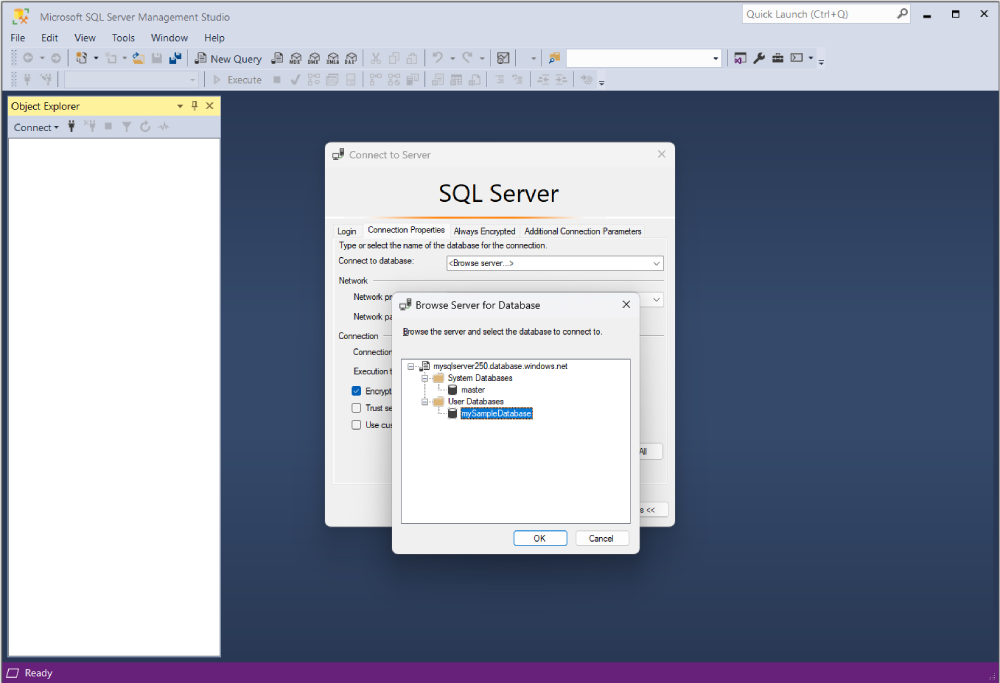1000x683 pixels.
Task: Click Connect Object Explorer plug icon
Action: (x=71, y=126)
